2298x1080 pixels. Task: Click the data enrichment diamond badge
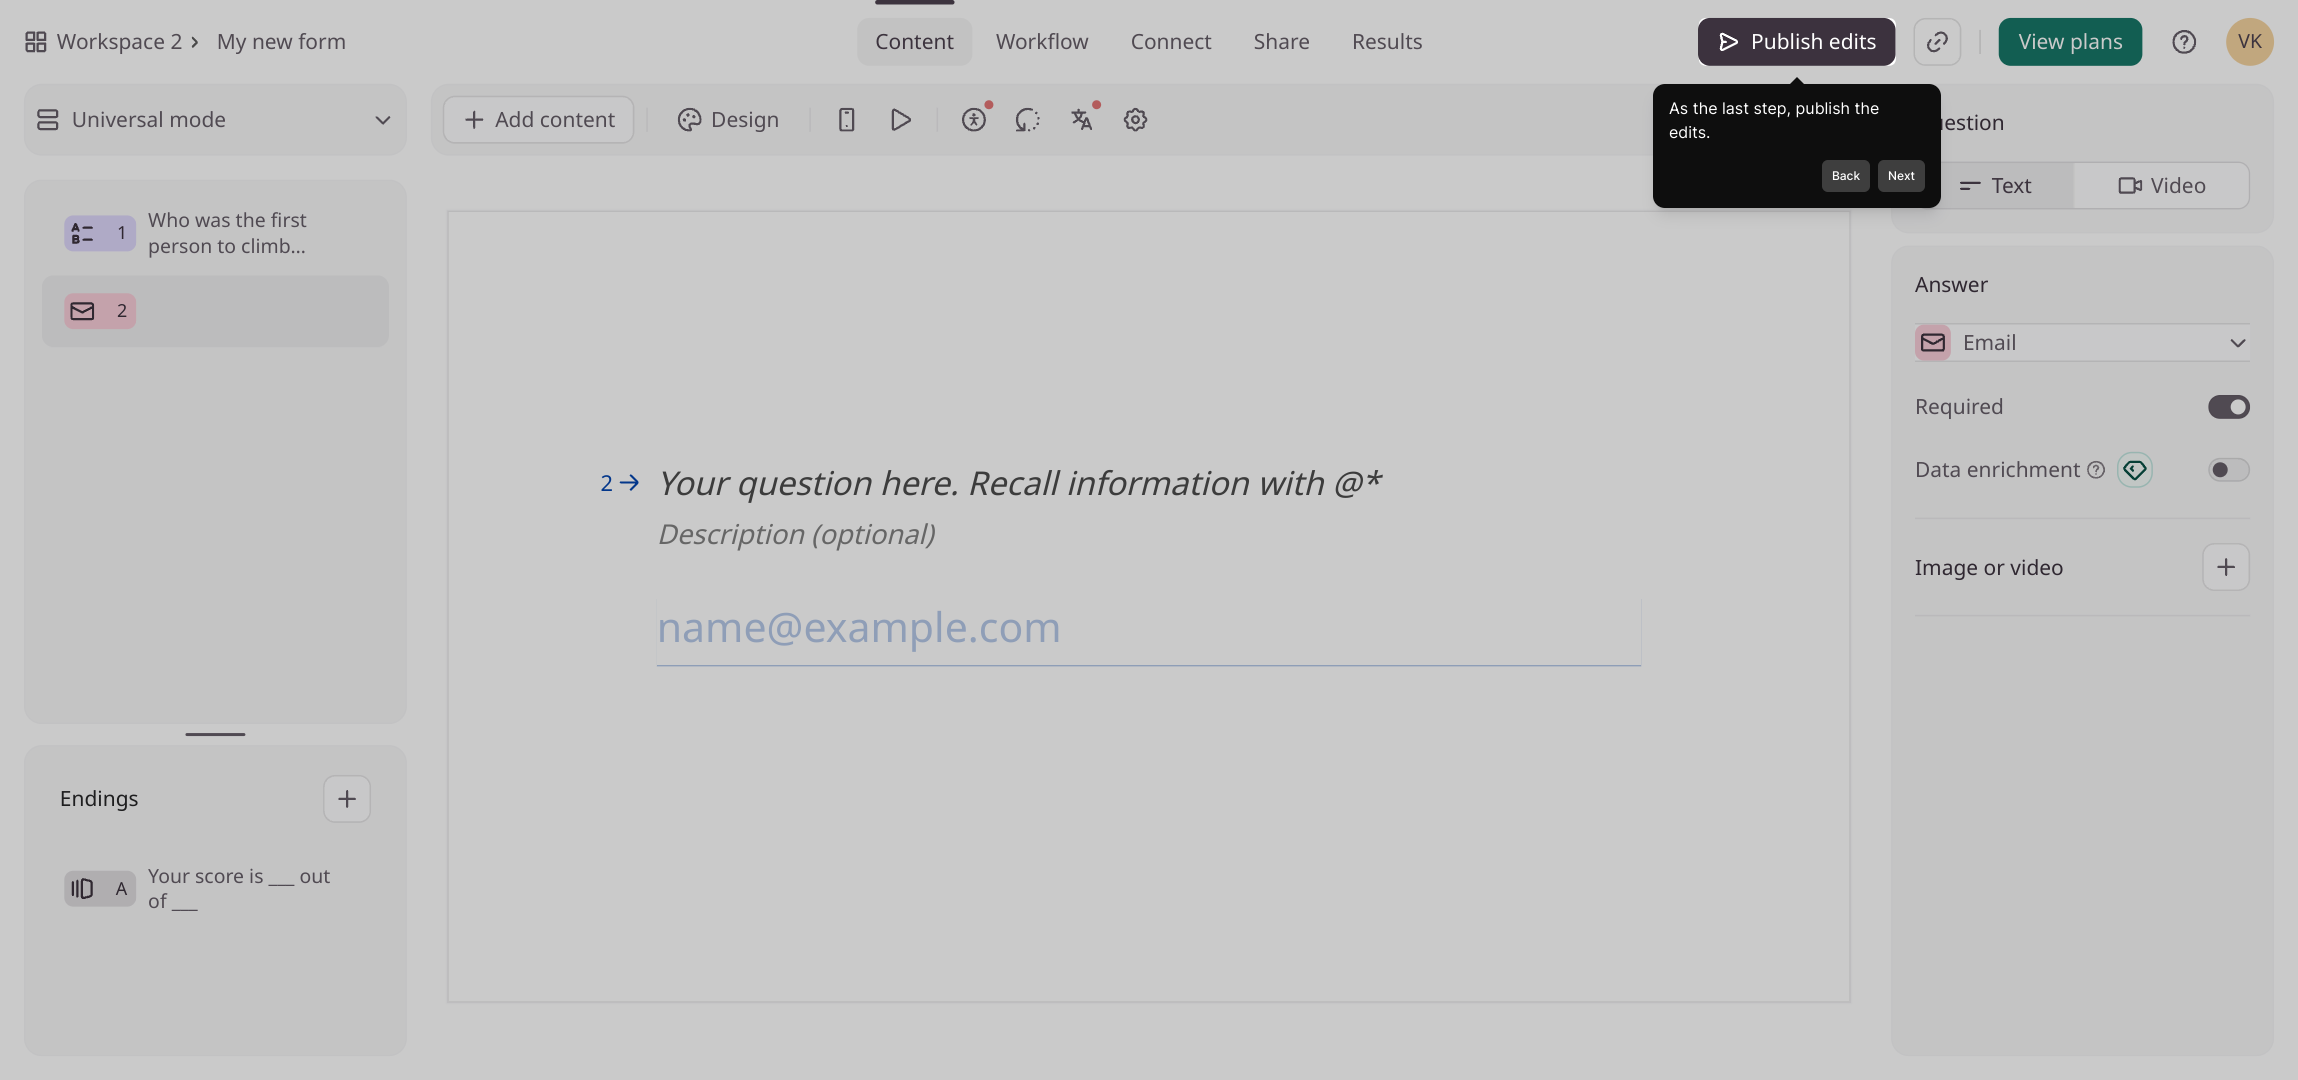pos(2135,470)
